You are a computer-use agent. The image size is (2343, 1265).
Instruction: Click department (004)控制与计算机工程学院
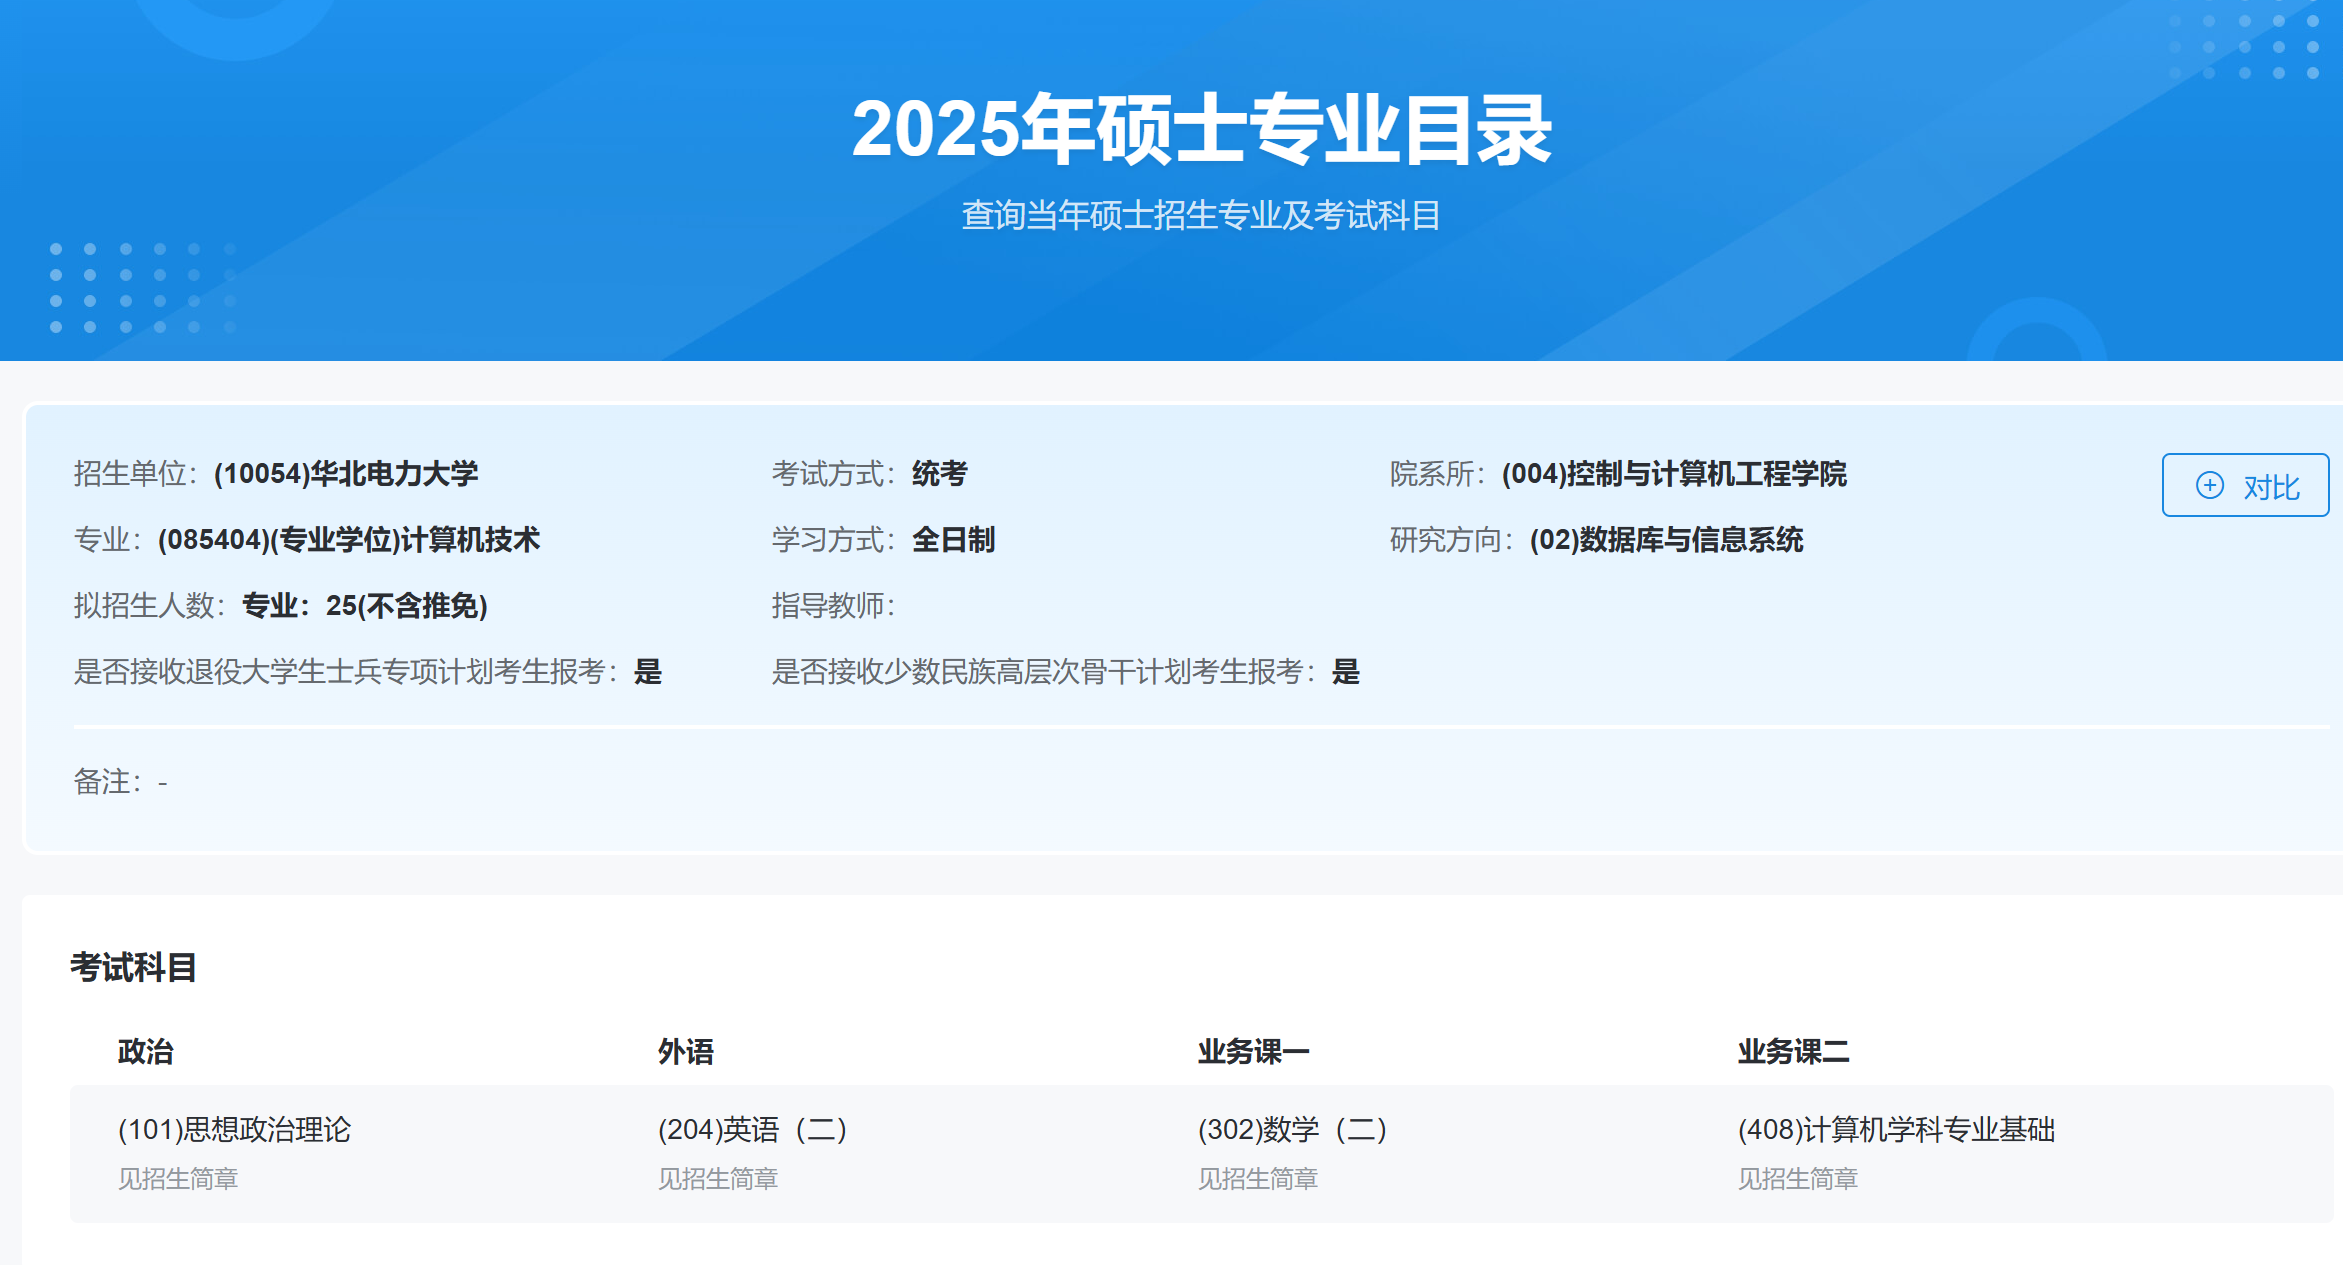pos(1673,473)
